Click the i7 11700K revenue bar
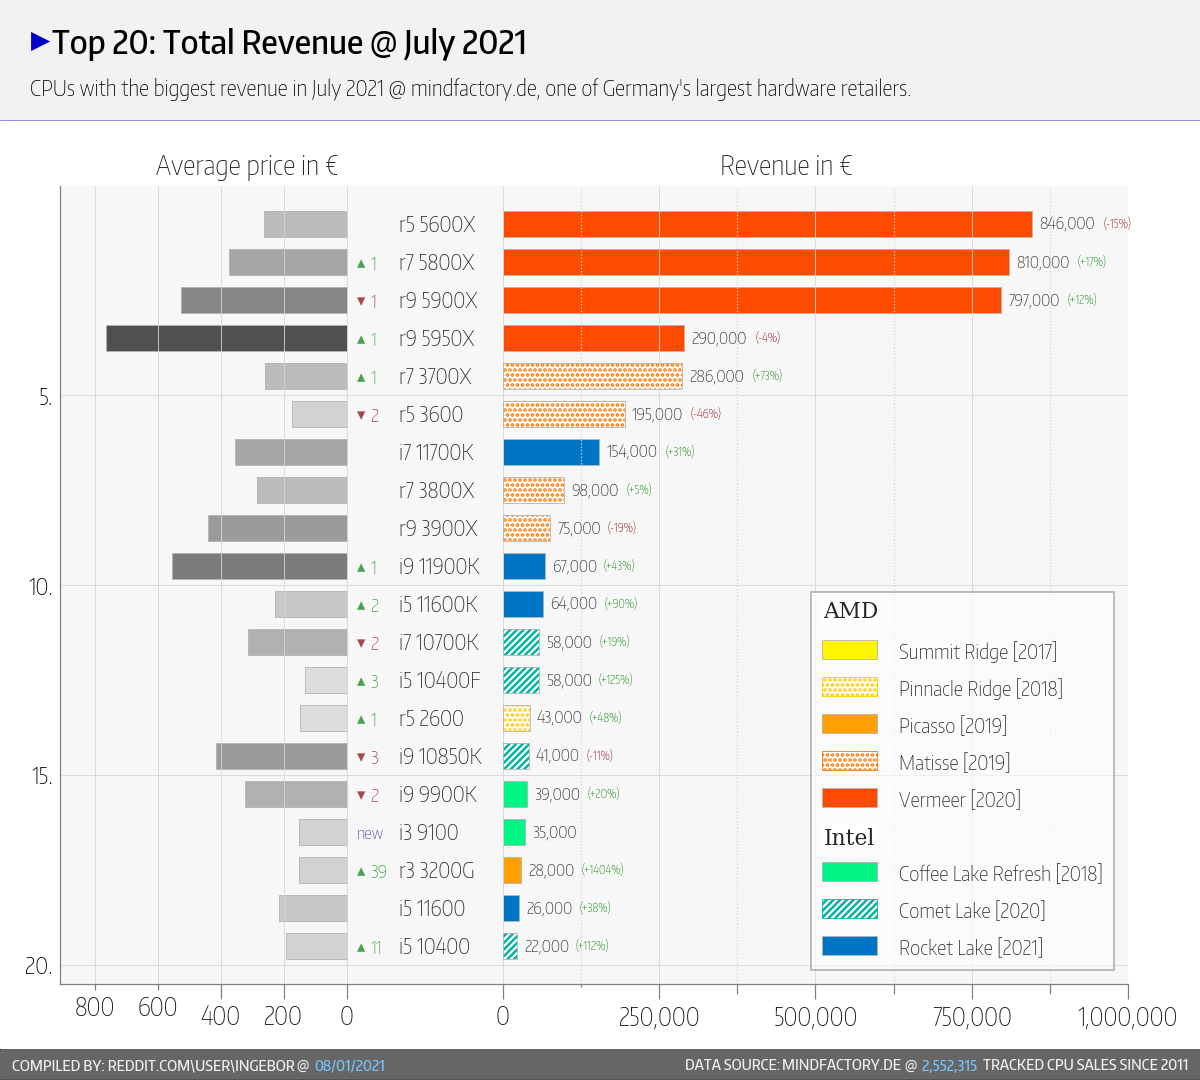This screenshot has width=1200, height=1080. click(x=551, y=452)
